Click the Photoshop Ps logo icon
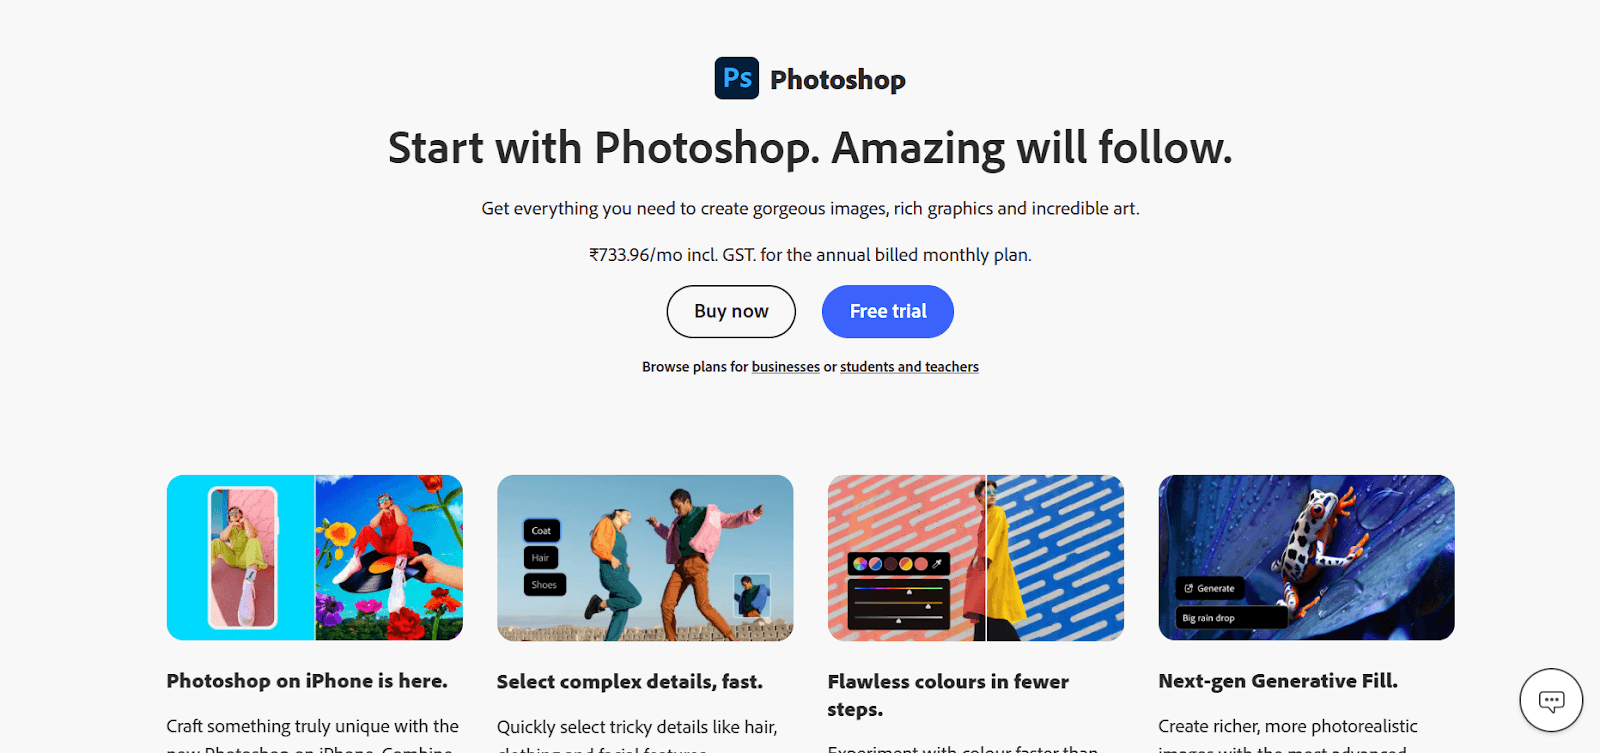 tap(737, 78)
